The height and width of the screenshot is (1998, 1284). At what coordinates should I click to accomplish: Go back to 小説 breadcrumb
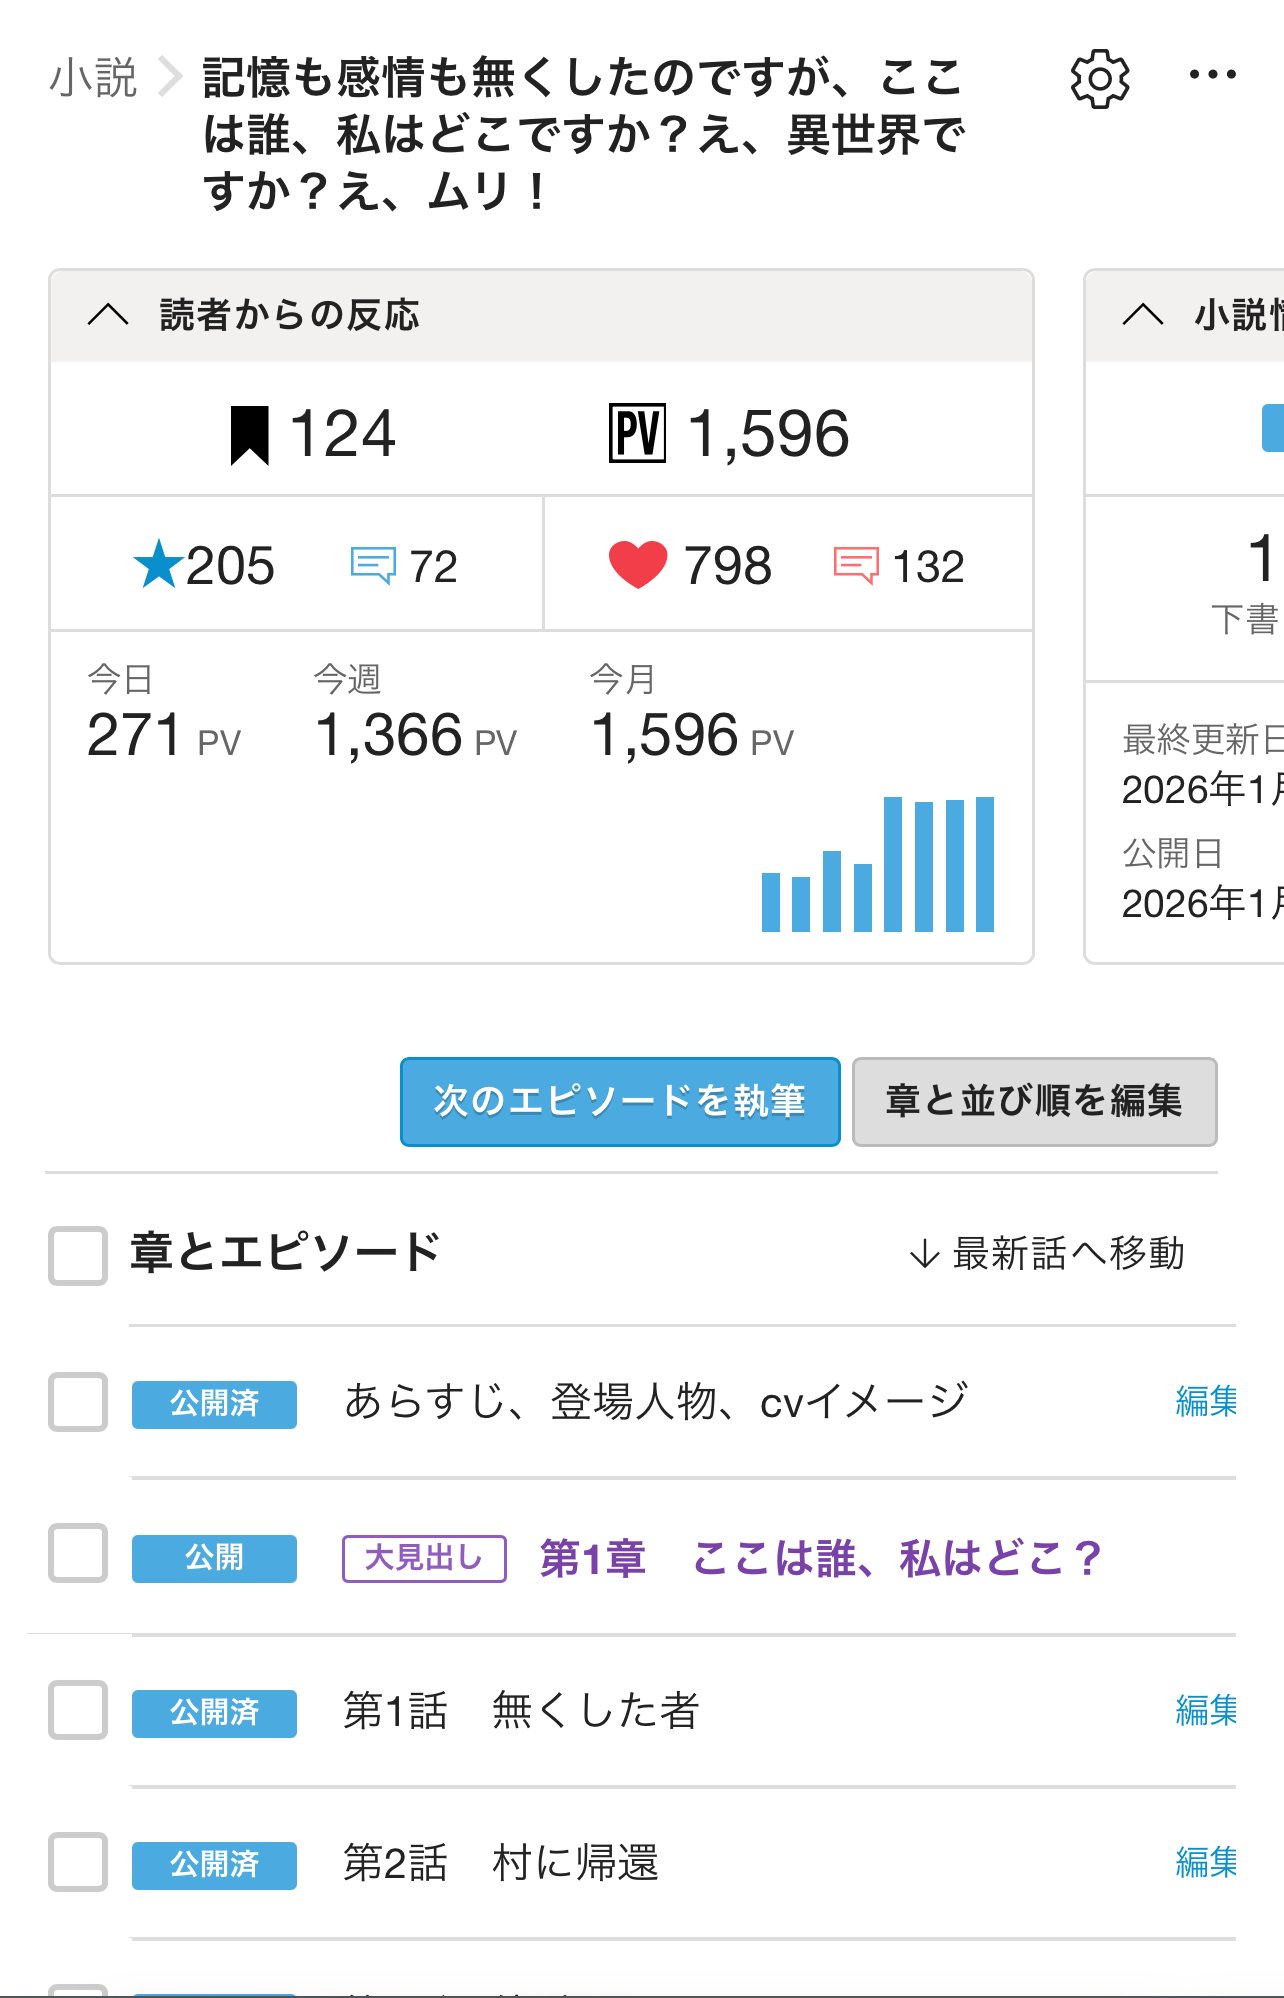click(x=93, y=78)
